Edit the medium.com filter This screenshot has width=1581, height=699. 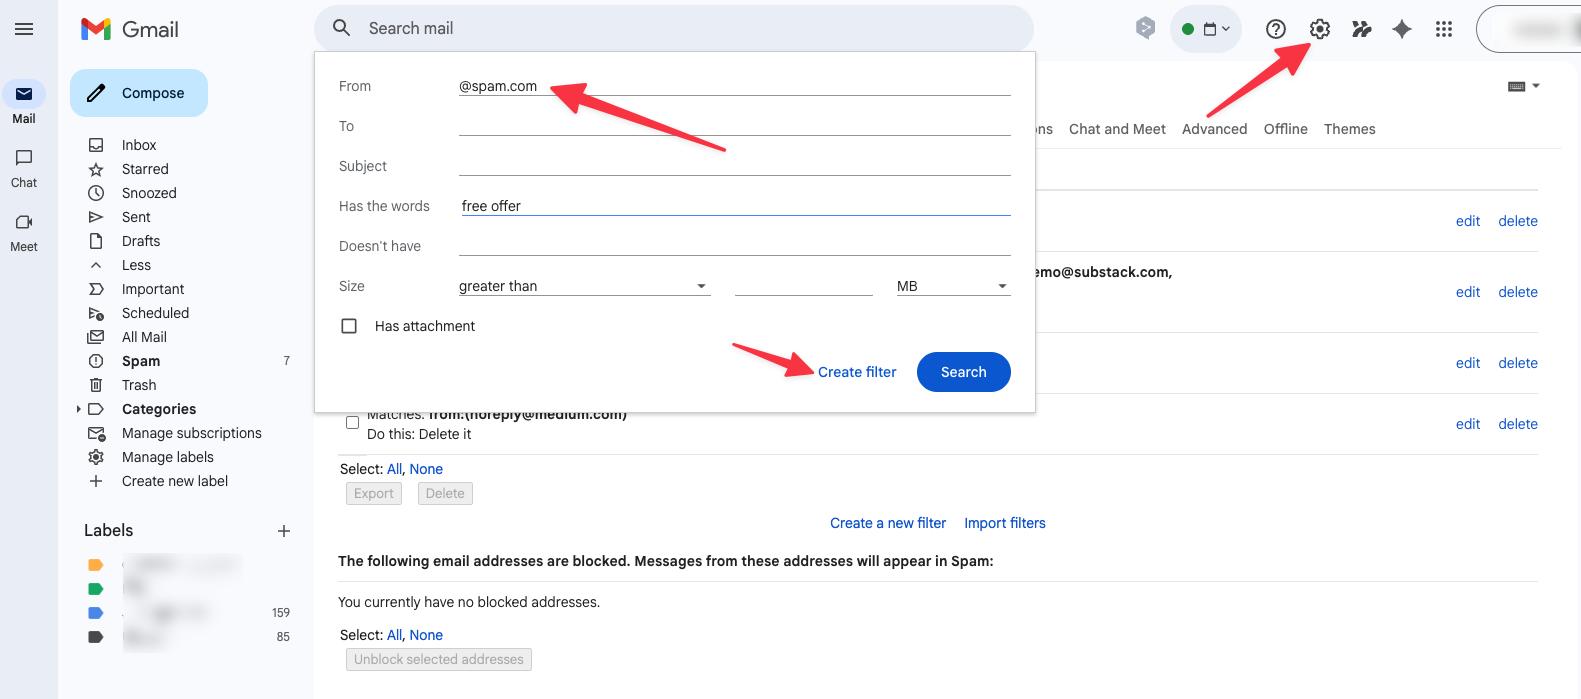[1468, 424]
